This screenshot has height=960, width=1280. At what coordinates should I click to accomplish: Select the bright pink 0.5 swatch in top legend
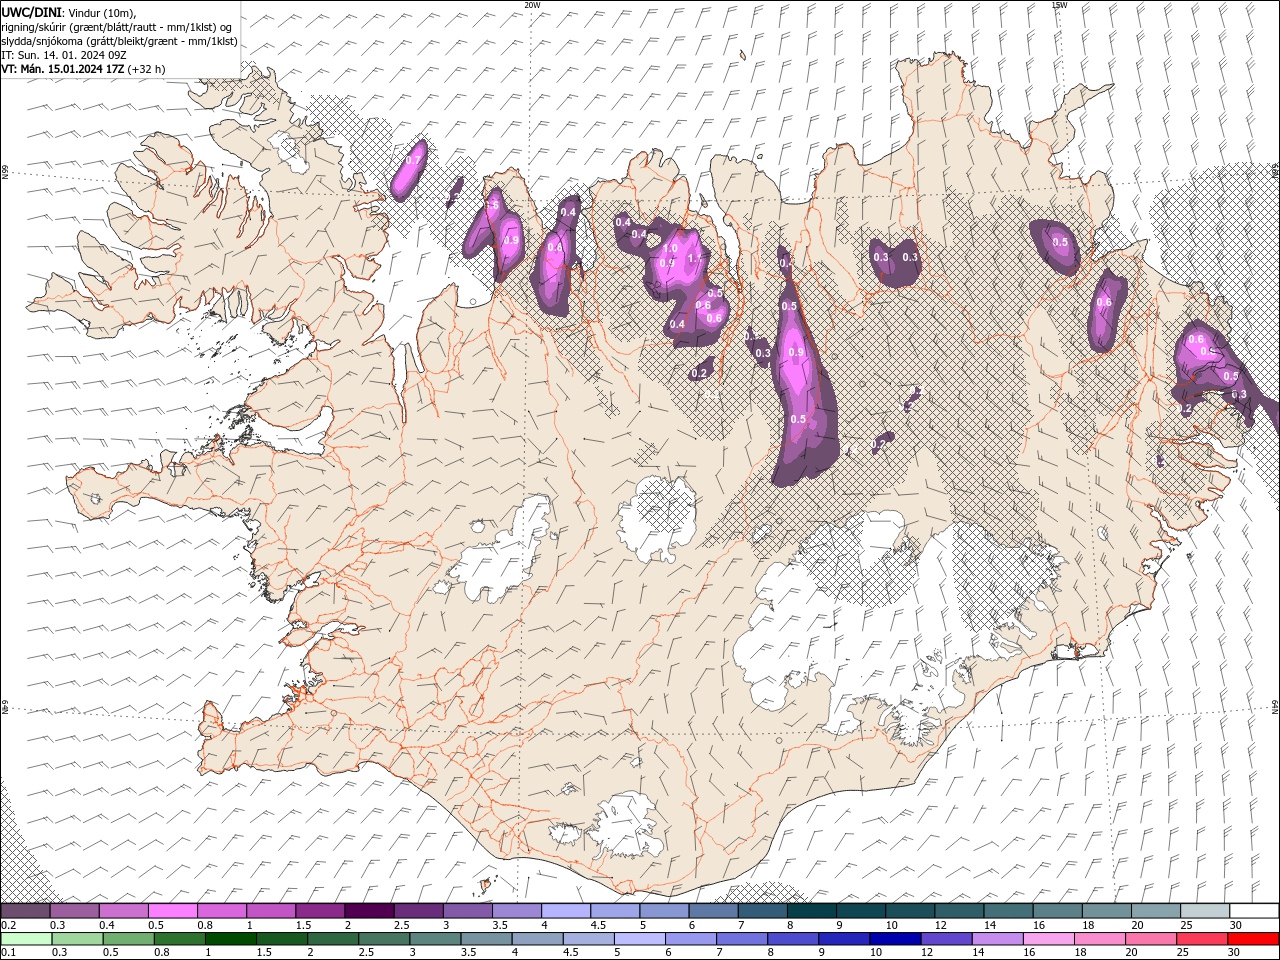(x=172, y=911)
